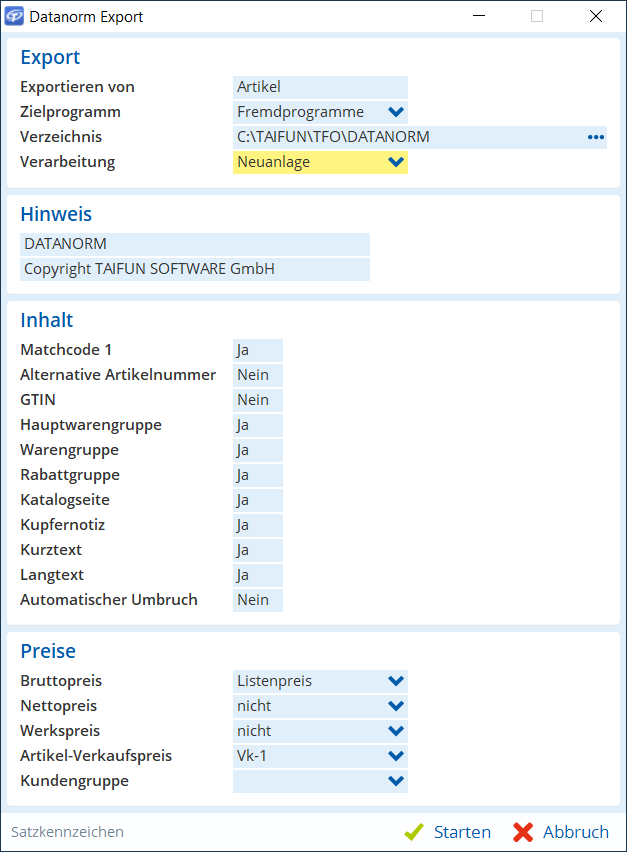
Task: Expand the Nettopreis dropdown
Action: [395, 706]
